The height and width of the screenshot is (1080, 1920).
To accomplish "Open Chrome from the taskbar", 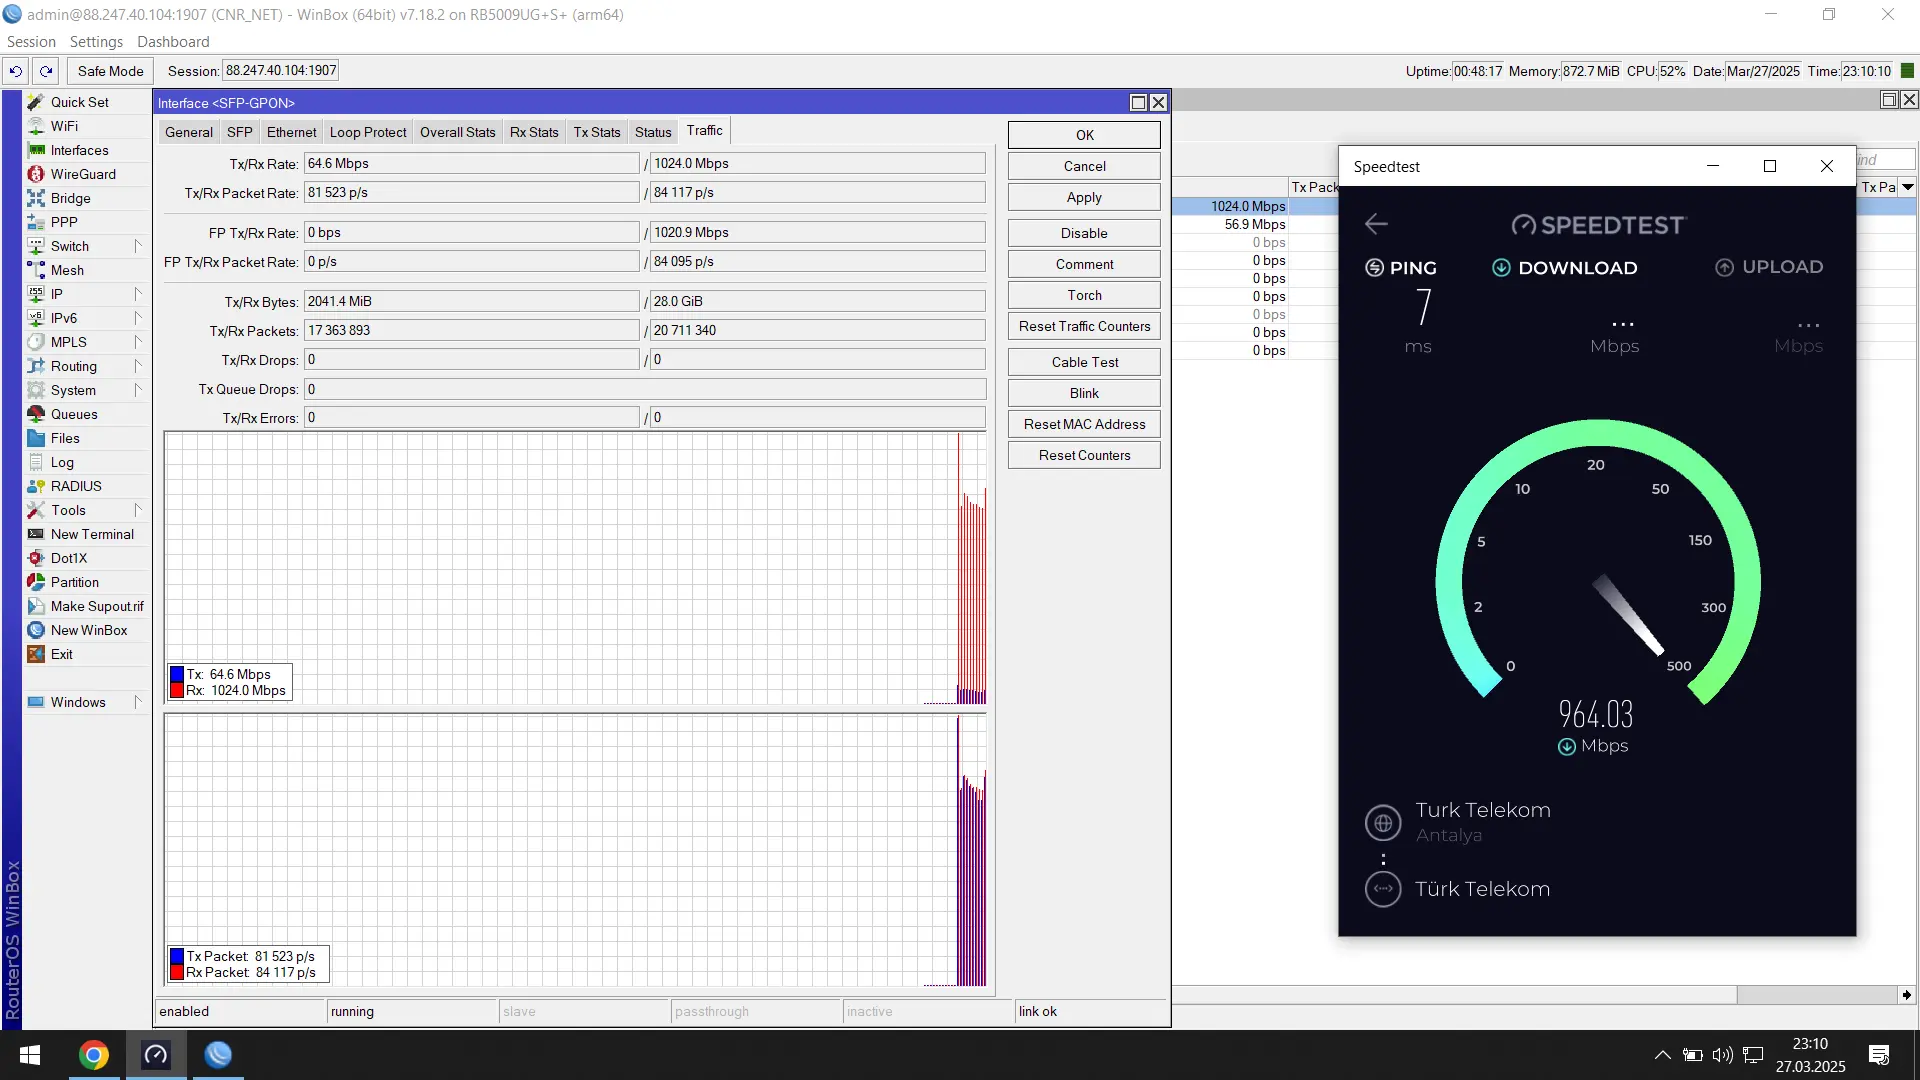I will (94, 1055).
